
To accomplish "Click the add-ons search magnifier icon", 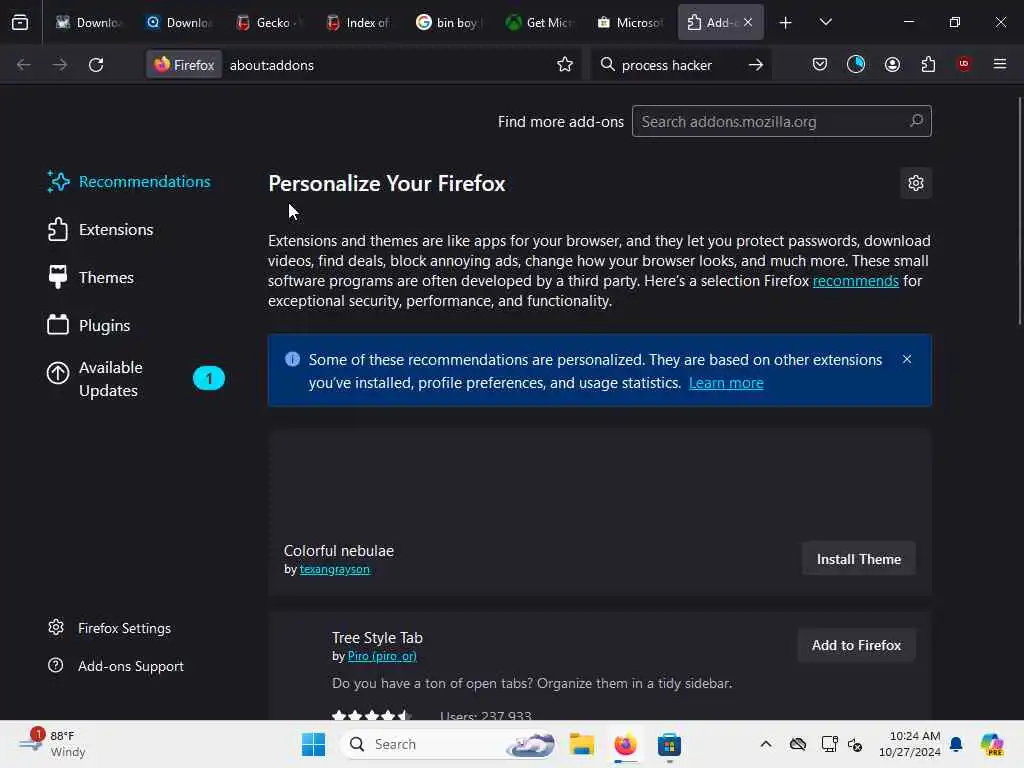I will (x=916, y=121).
